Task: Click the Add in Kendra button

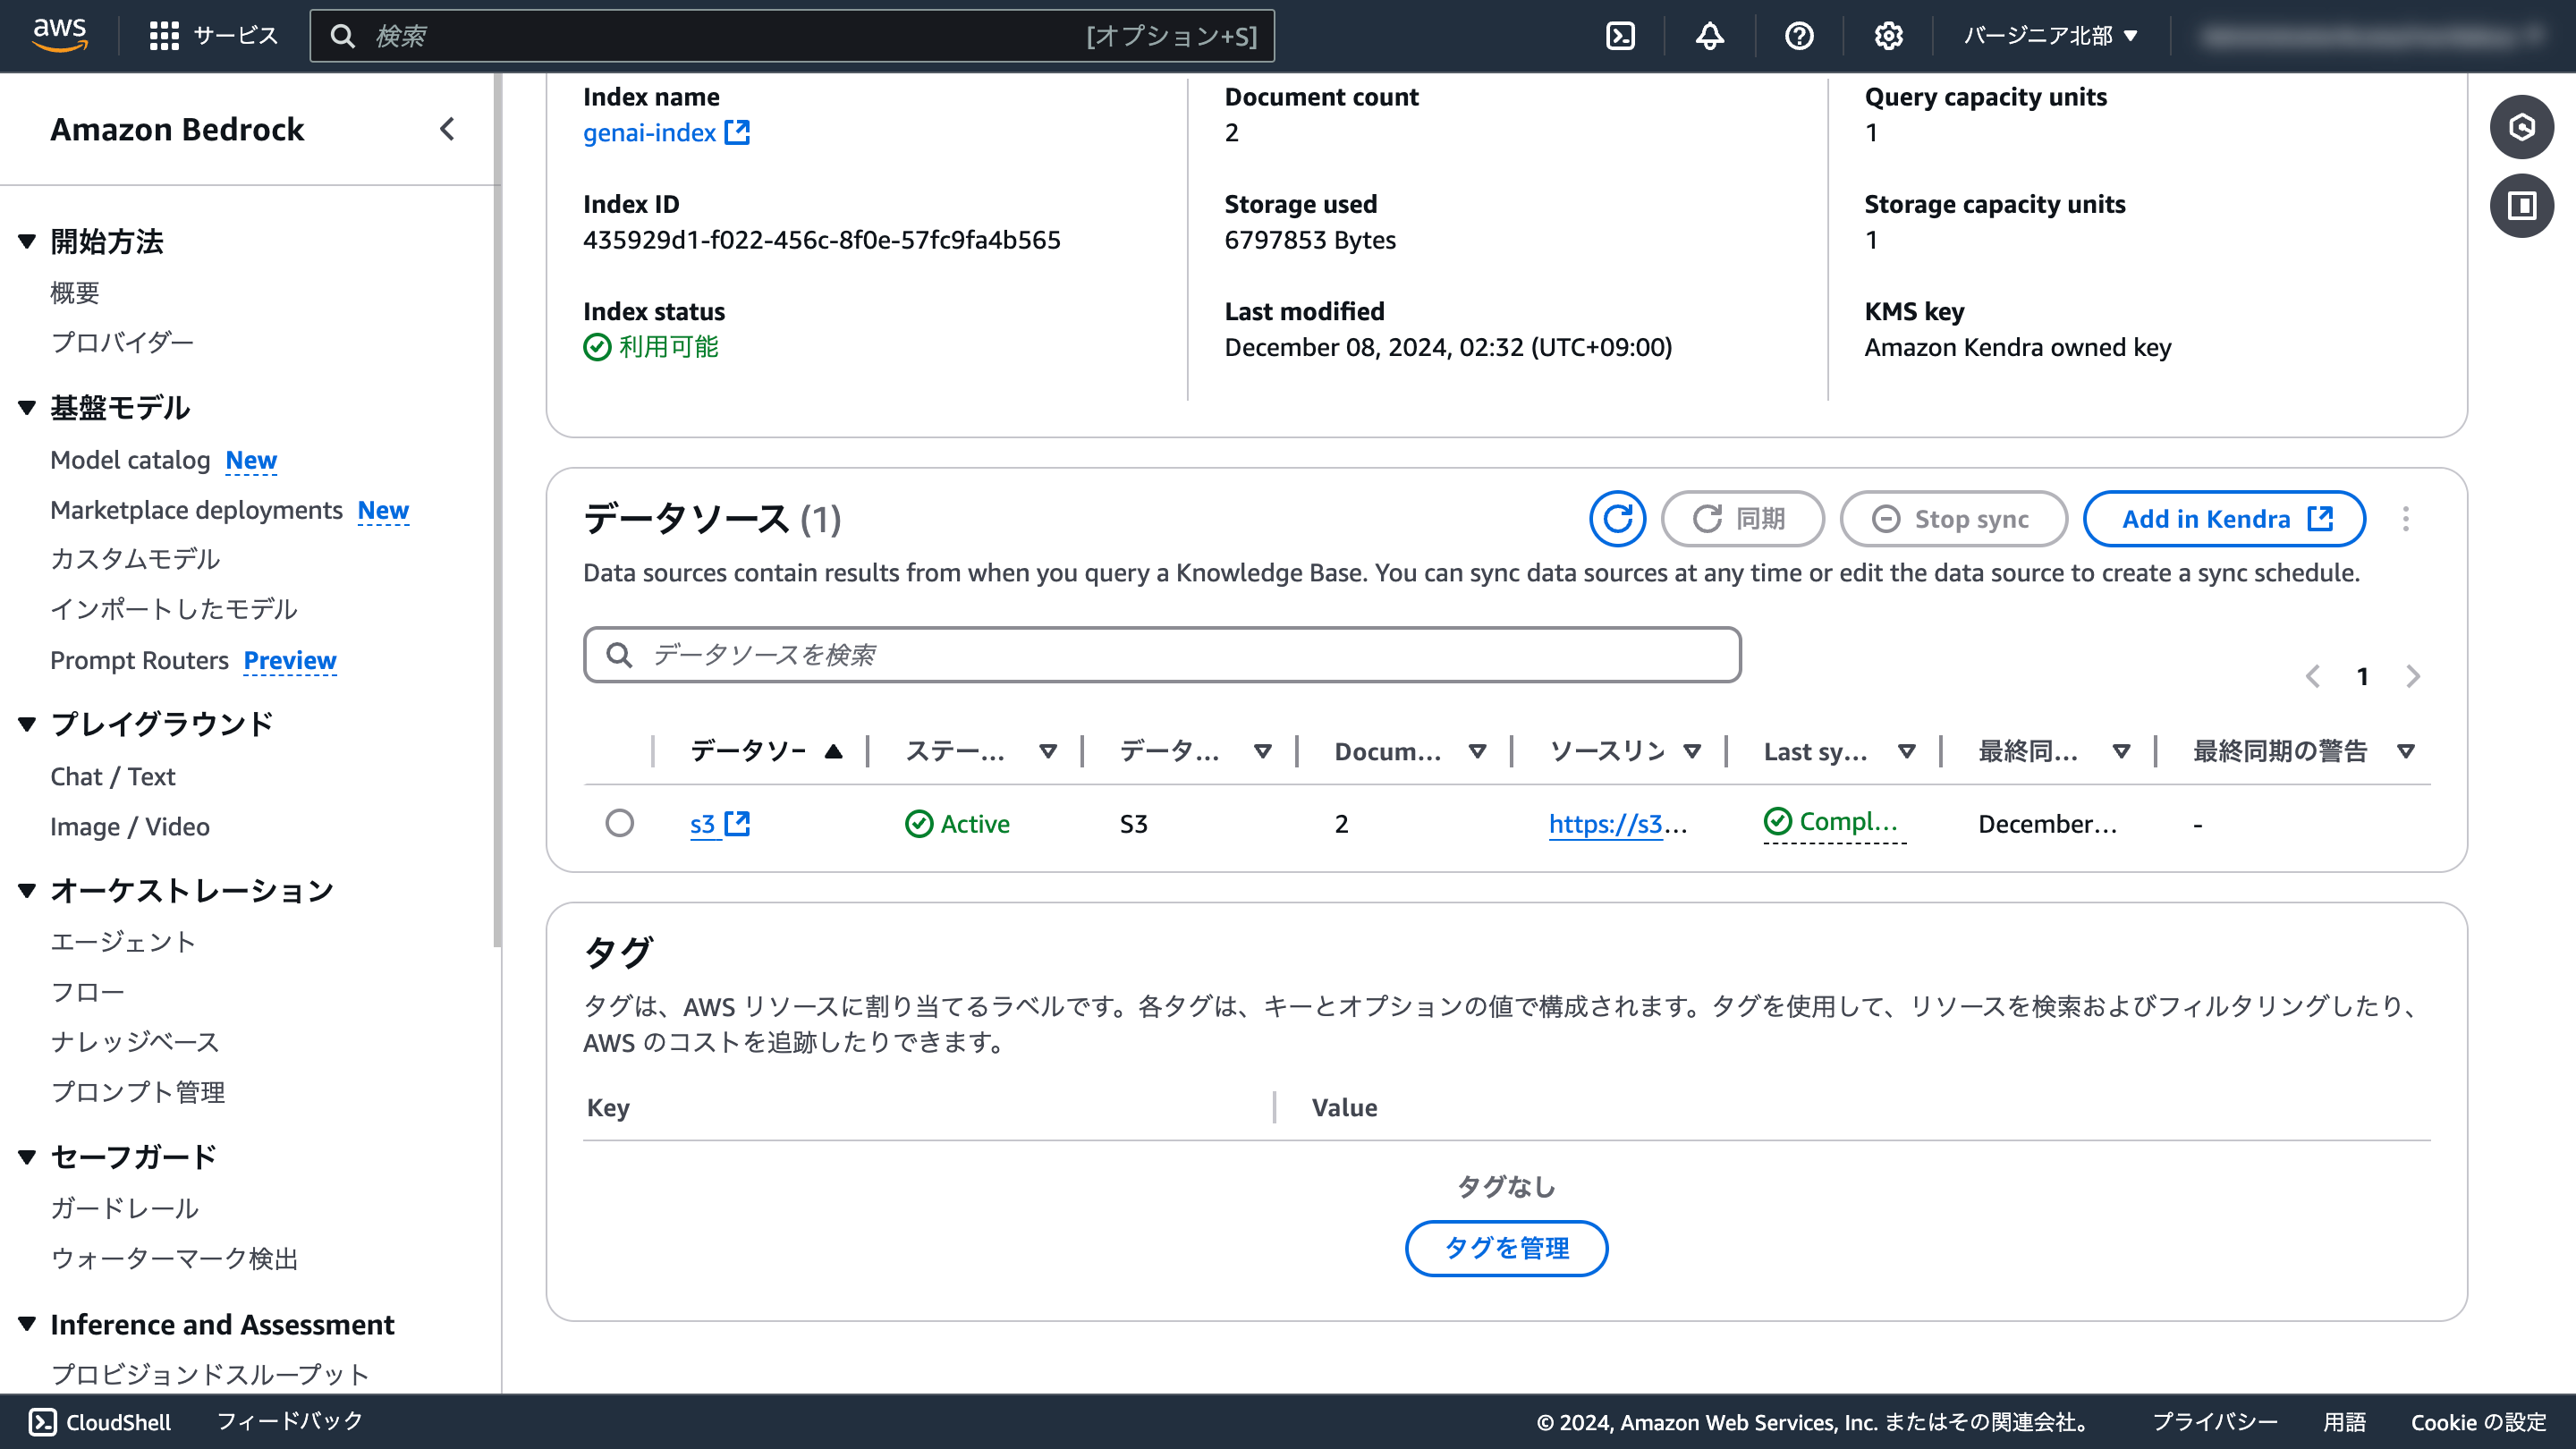Action: (x=2223, y=519)
